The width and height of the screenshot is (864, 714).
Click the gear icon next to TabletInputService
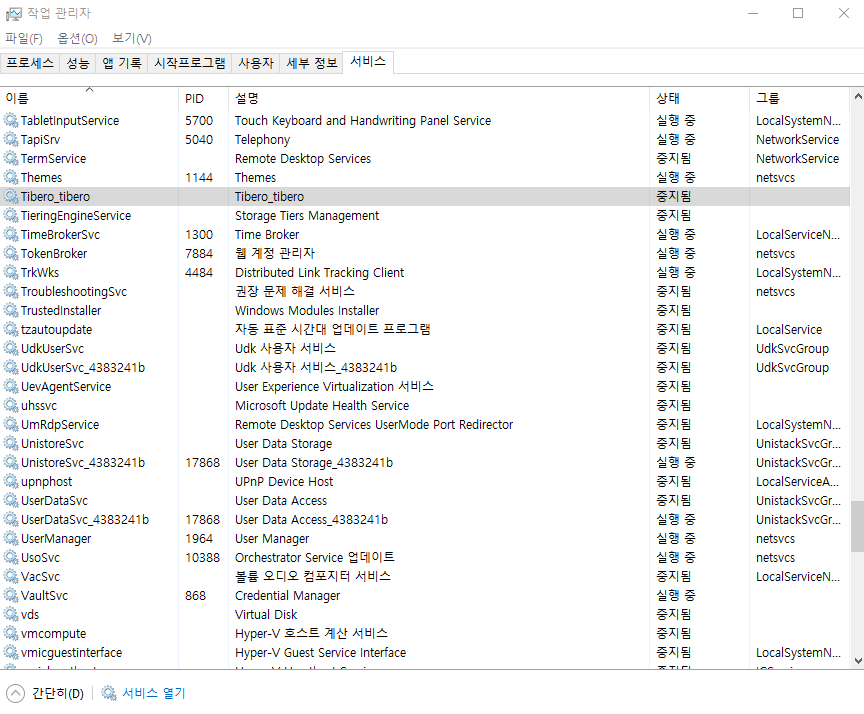click(x=11, y=120)
